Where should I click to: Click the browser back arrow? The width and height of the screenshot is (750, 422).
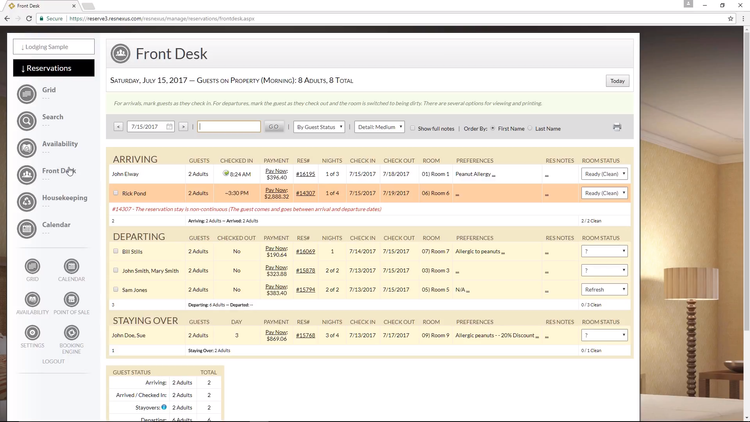coord(7,18)
